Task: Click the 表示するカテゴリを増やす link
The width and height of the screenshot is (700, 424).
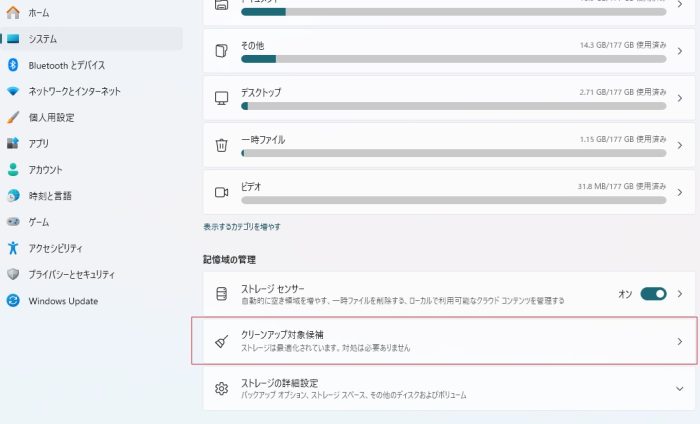Action: [x=242, y=227]
